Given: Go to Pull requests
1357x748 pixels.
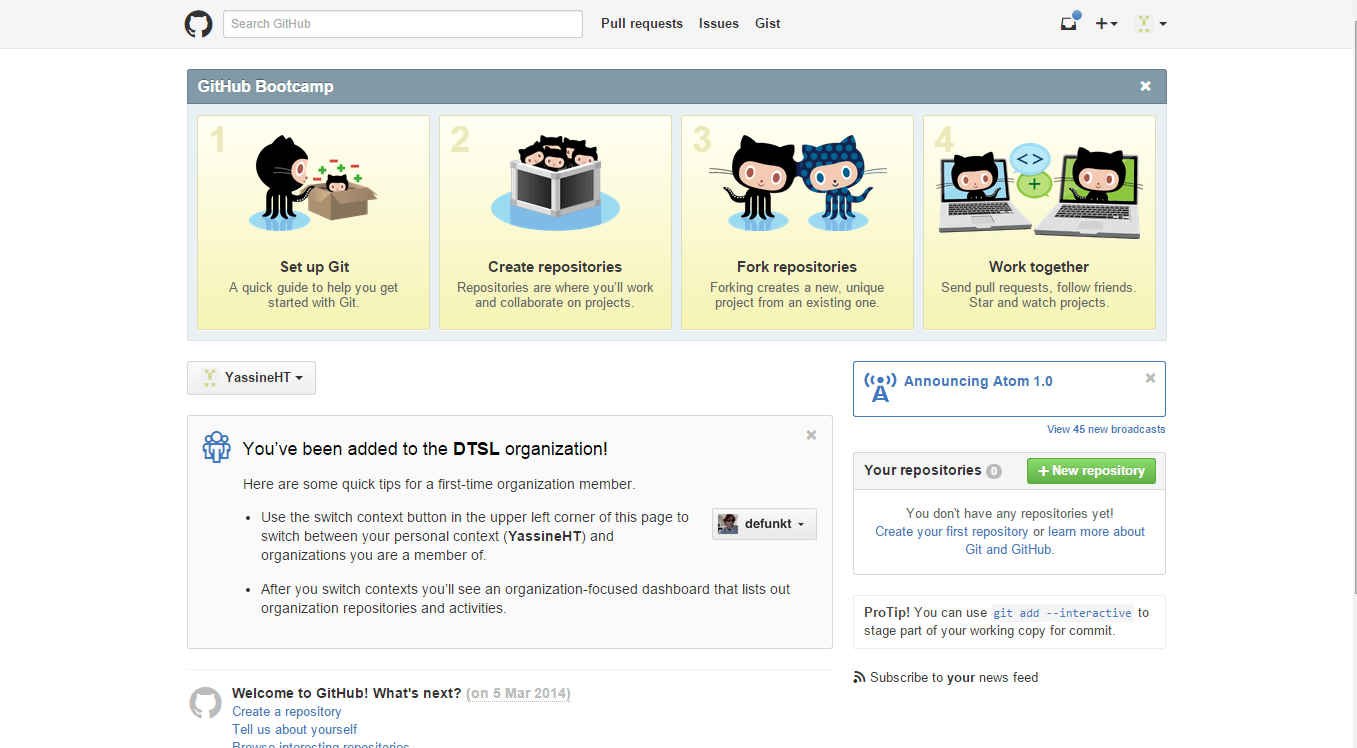Looking at the screenshot, I should pos(642,24).
